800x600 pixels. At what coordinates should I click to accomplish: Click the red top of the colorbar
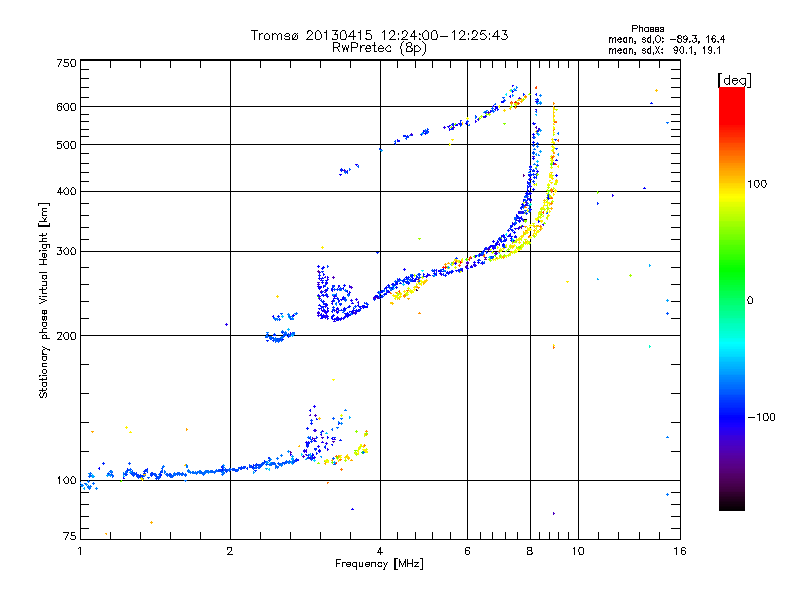coord(732,102)
